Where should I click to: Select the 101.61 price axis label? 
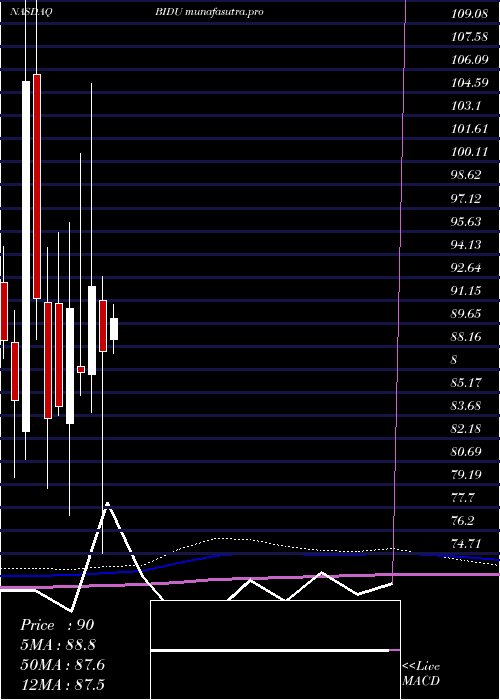(469, 129)
